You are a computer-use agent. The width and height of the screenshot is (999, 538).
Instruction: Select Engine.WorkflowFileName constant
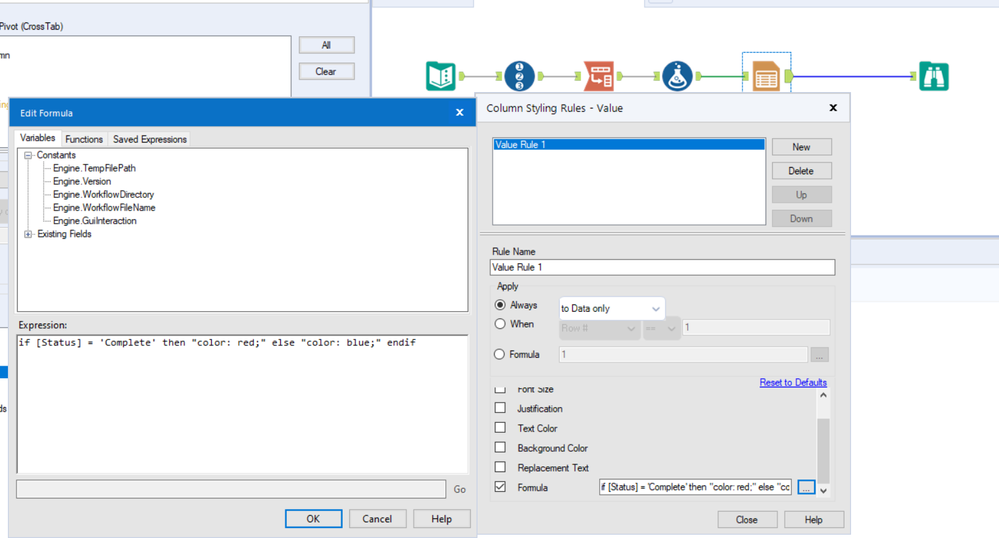104,208
